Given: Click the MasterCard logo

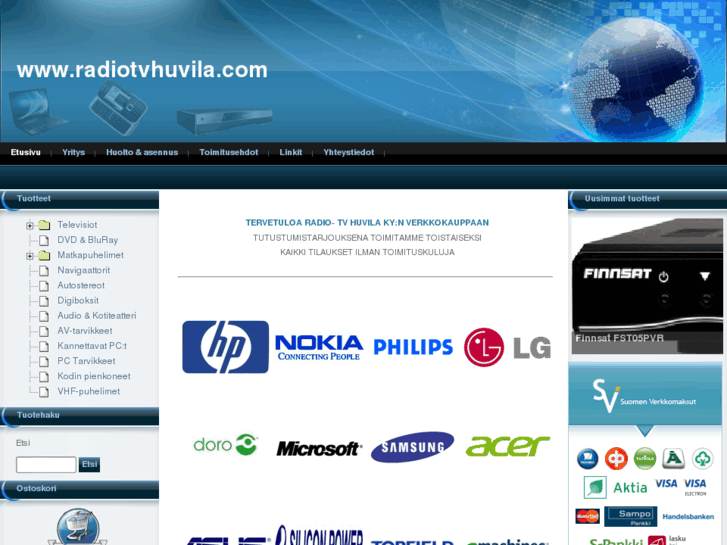Looking at the screenshot, I should point(587,516).
